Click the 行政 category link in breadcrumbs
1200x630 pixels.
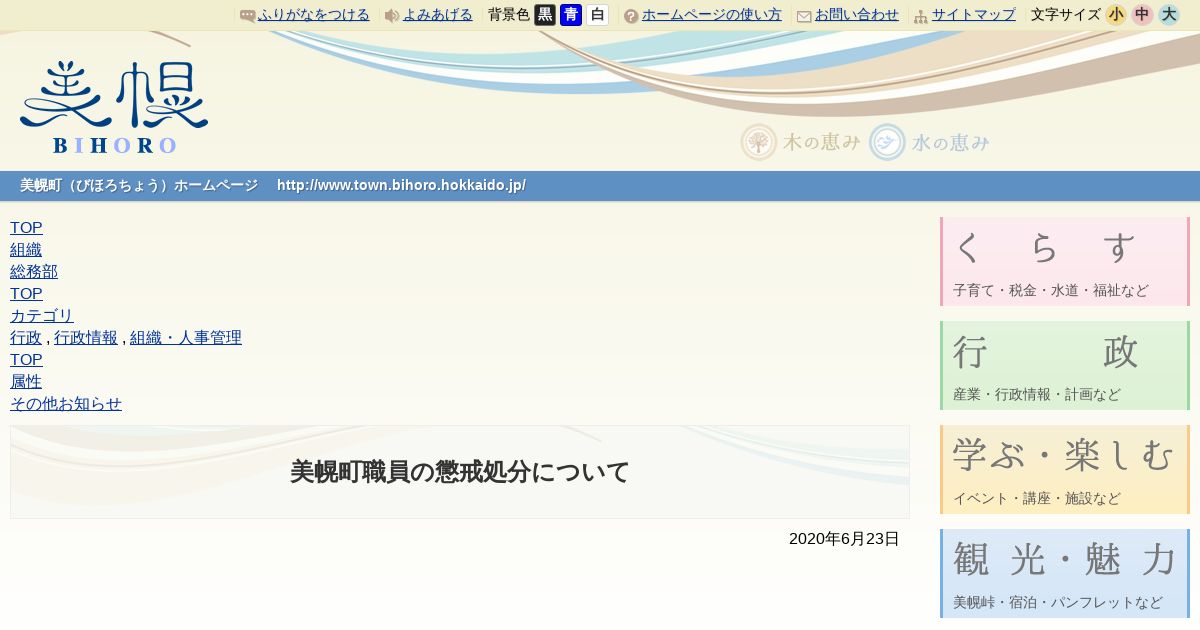pos(26,338)
